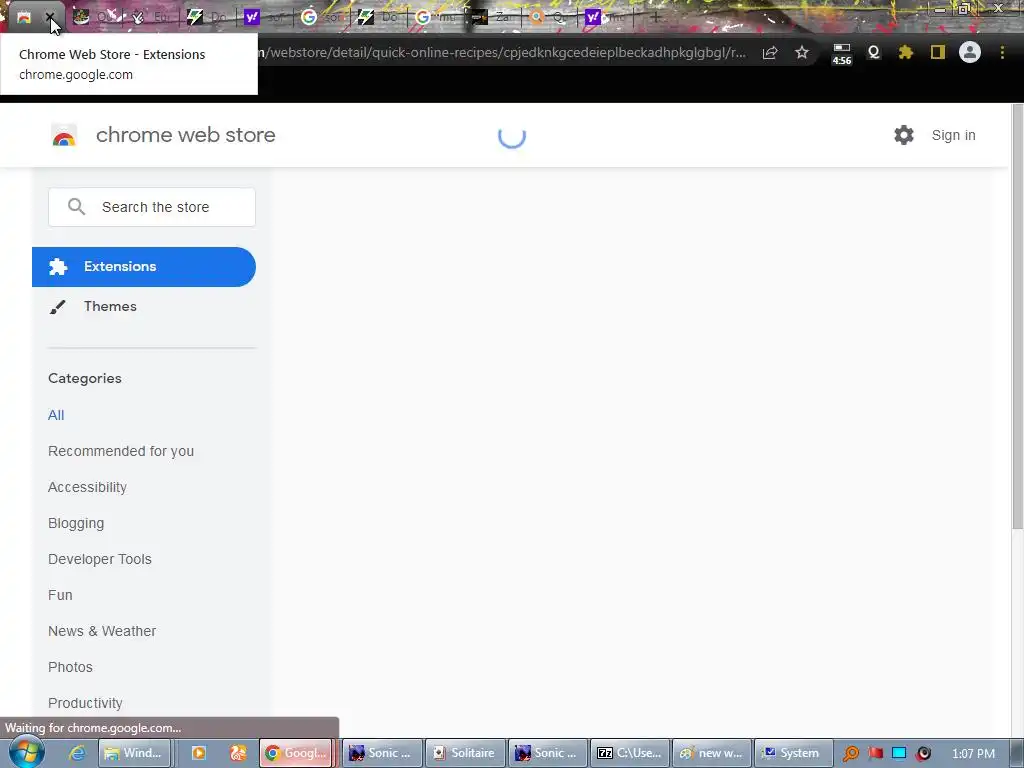Click the Themes paintbrush icon
Screen dimensions: 1024x768
tap(57, 307)
